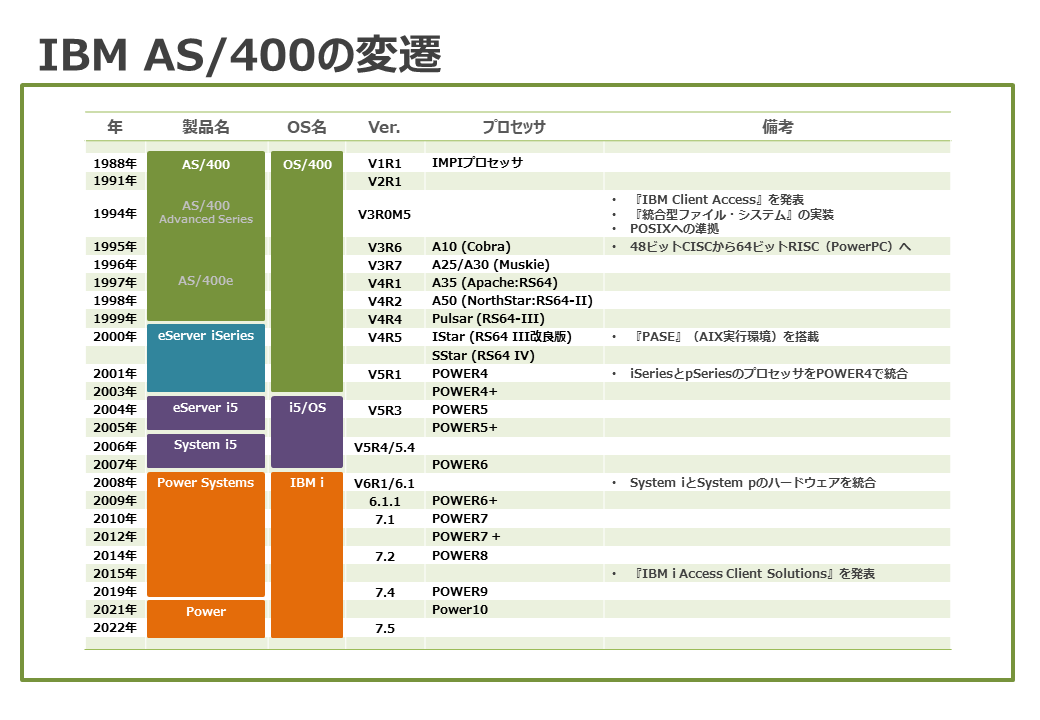Click the version cell "V1R1"
The width and height of the screenshot is (1040, 720).
(385, 164)
